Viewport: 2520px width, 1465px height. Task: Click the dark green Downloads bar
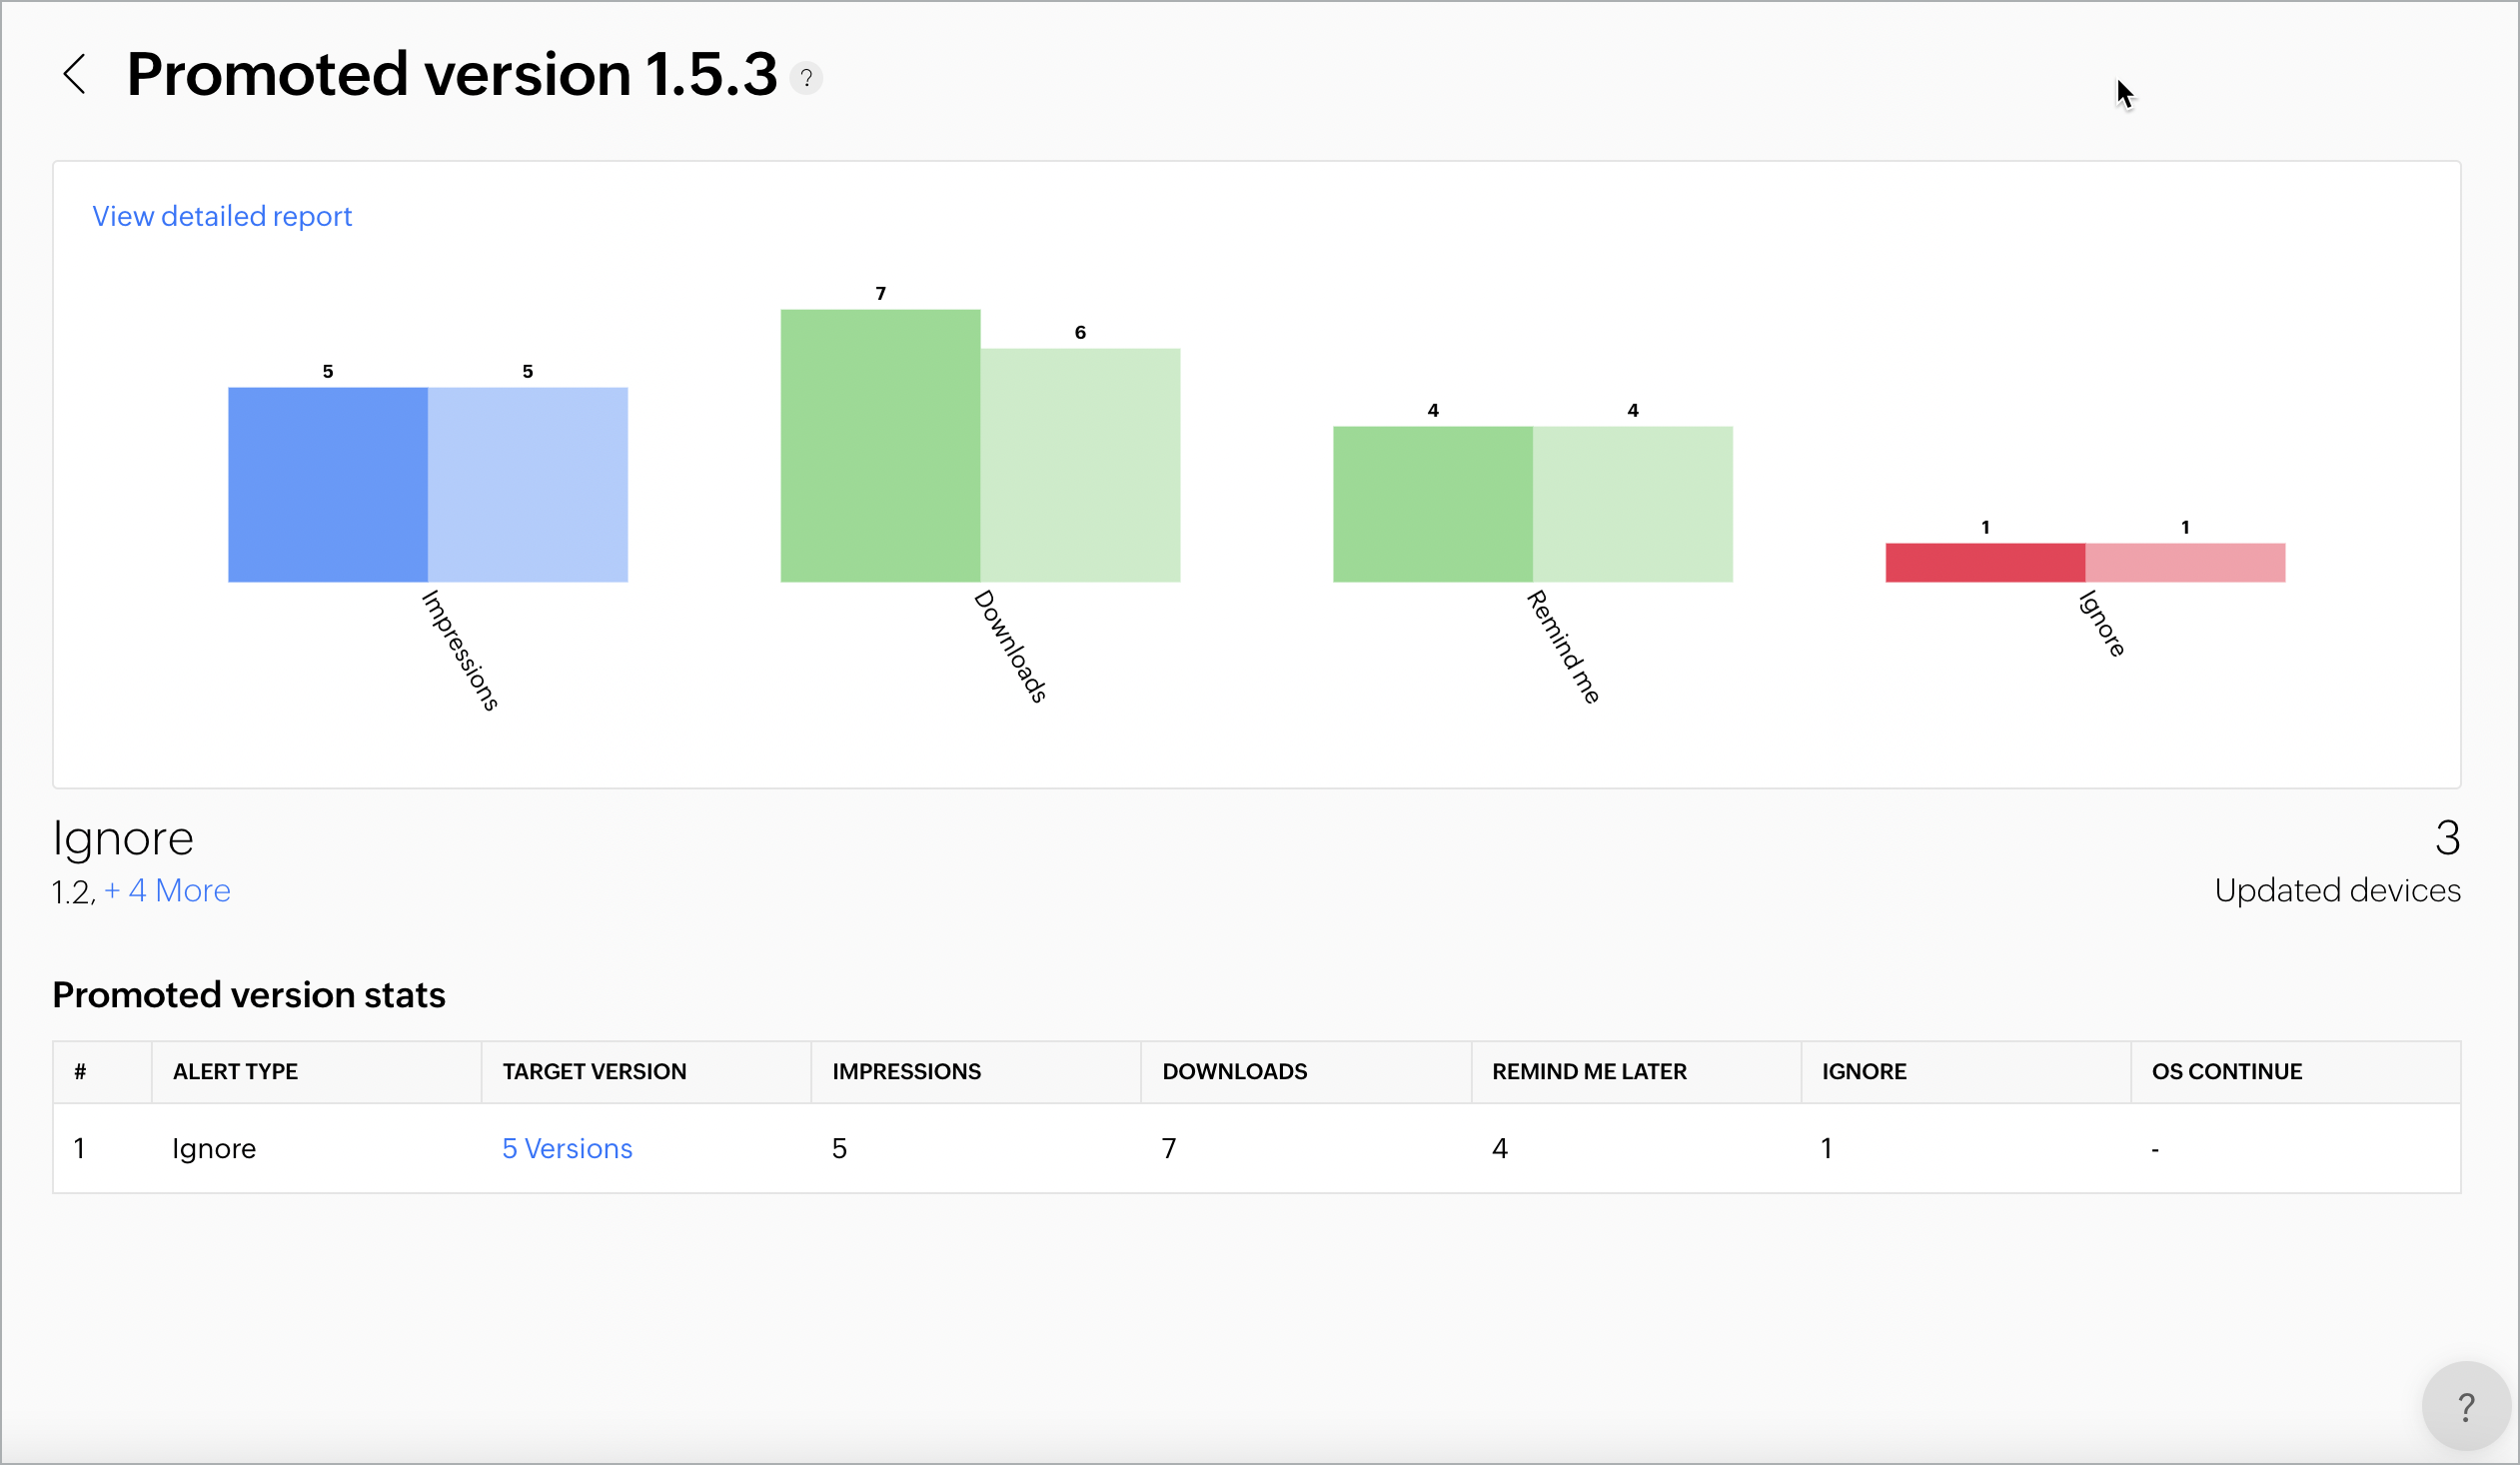(880, 445)
